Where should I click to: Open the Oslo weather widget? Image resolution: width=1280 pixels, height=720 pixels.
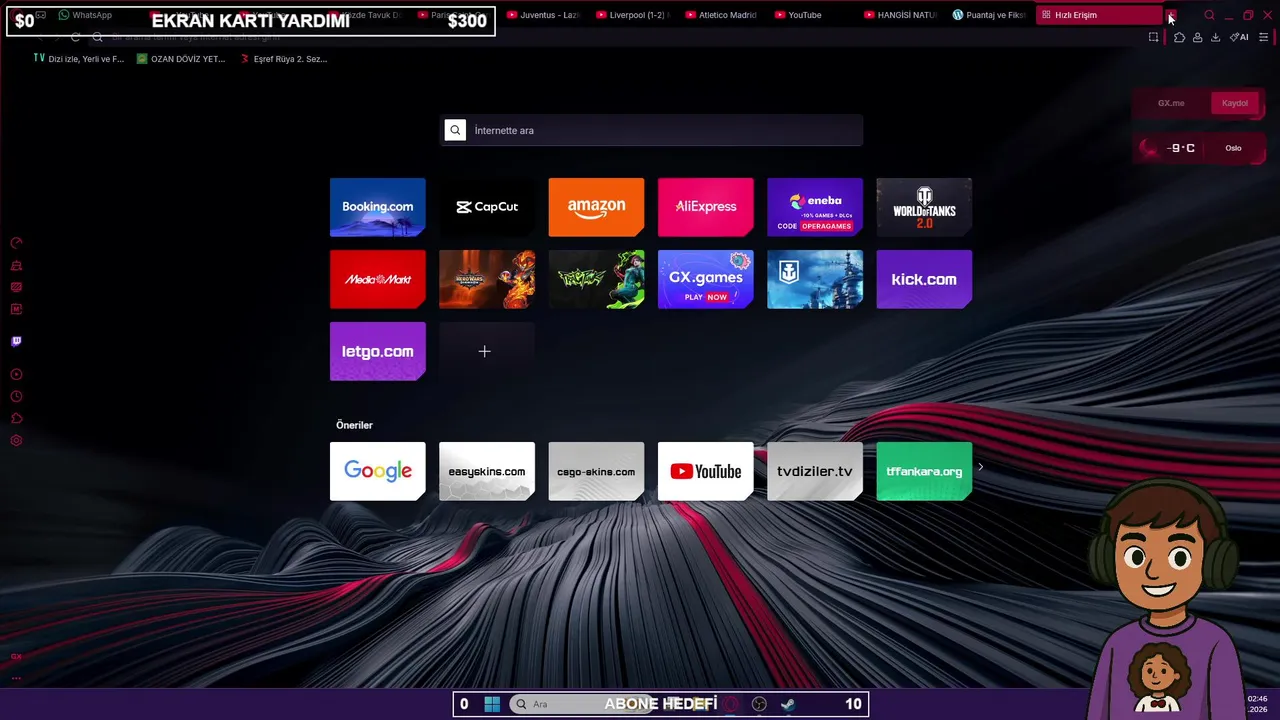point(1198,148)
